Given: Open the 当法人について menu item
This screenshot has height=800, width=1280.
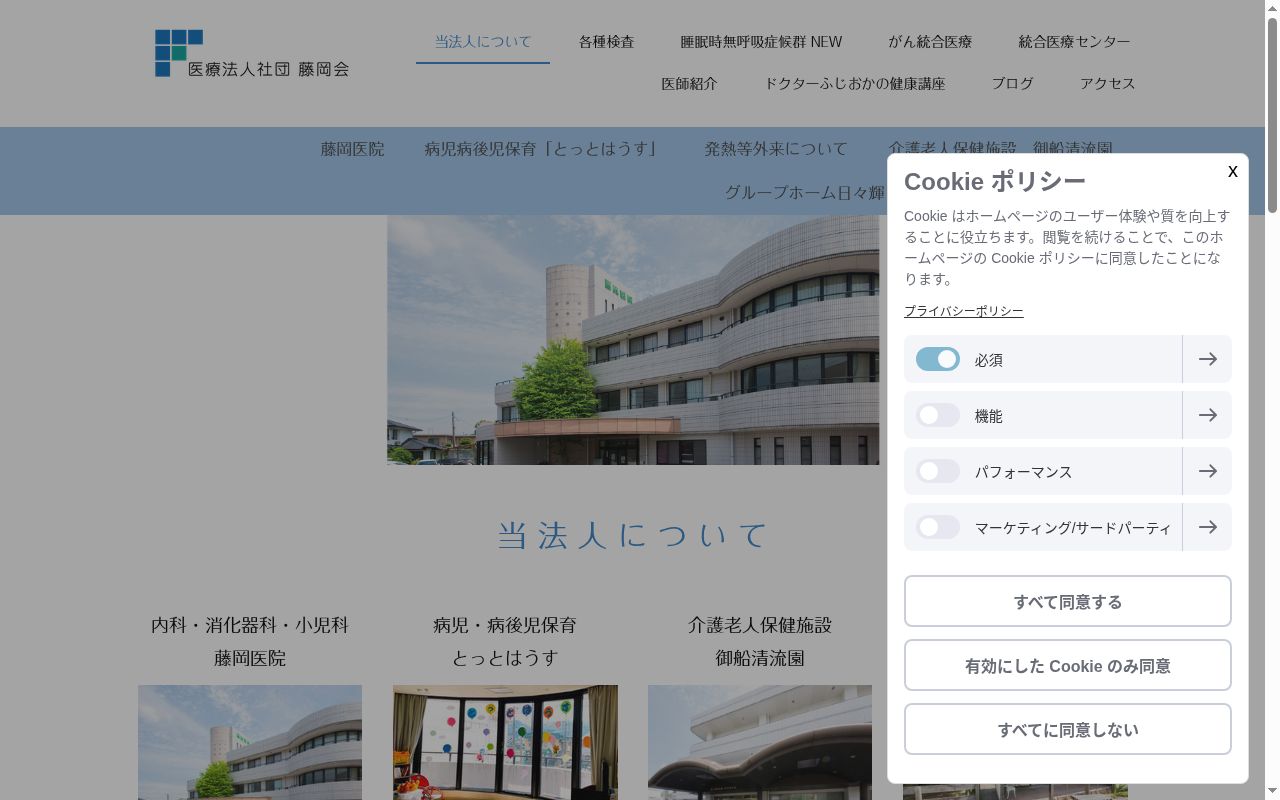Looking at the screenshot, I should [483, 42].
